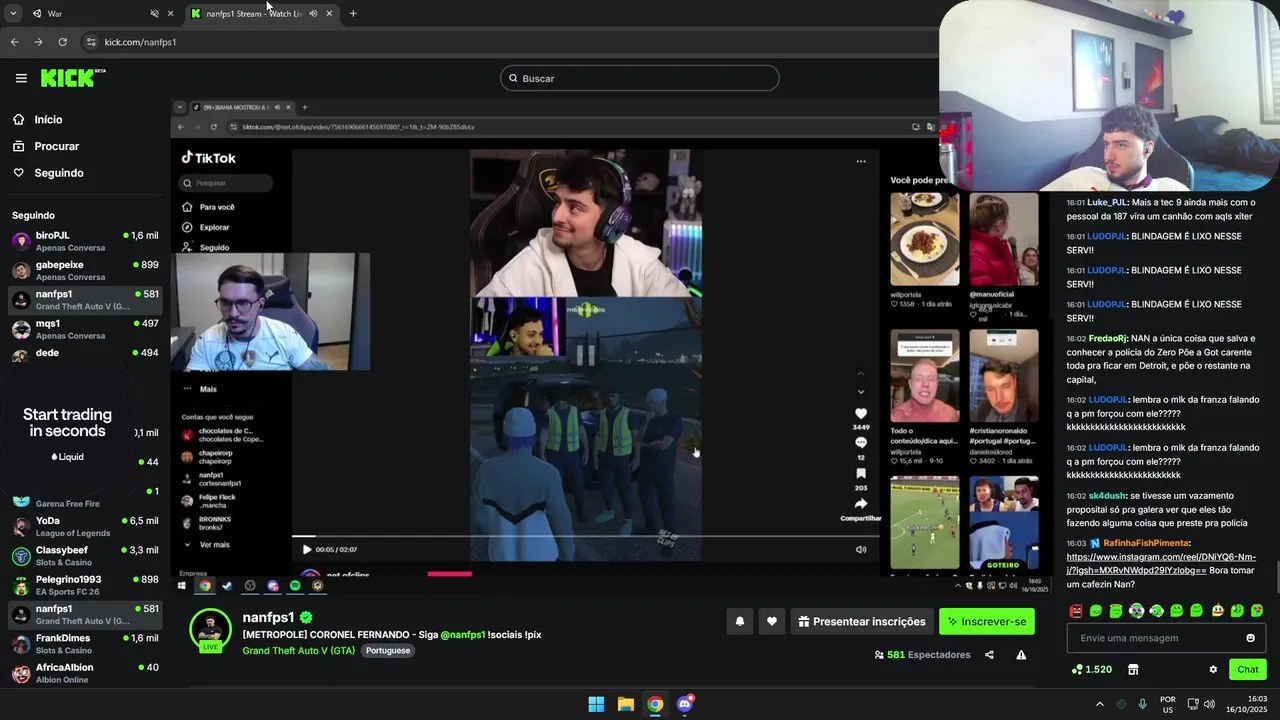
Task: Mute the nanfps1 Stream tab audio
Action: pos(313,13)
